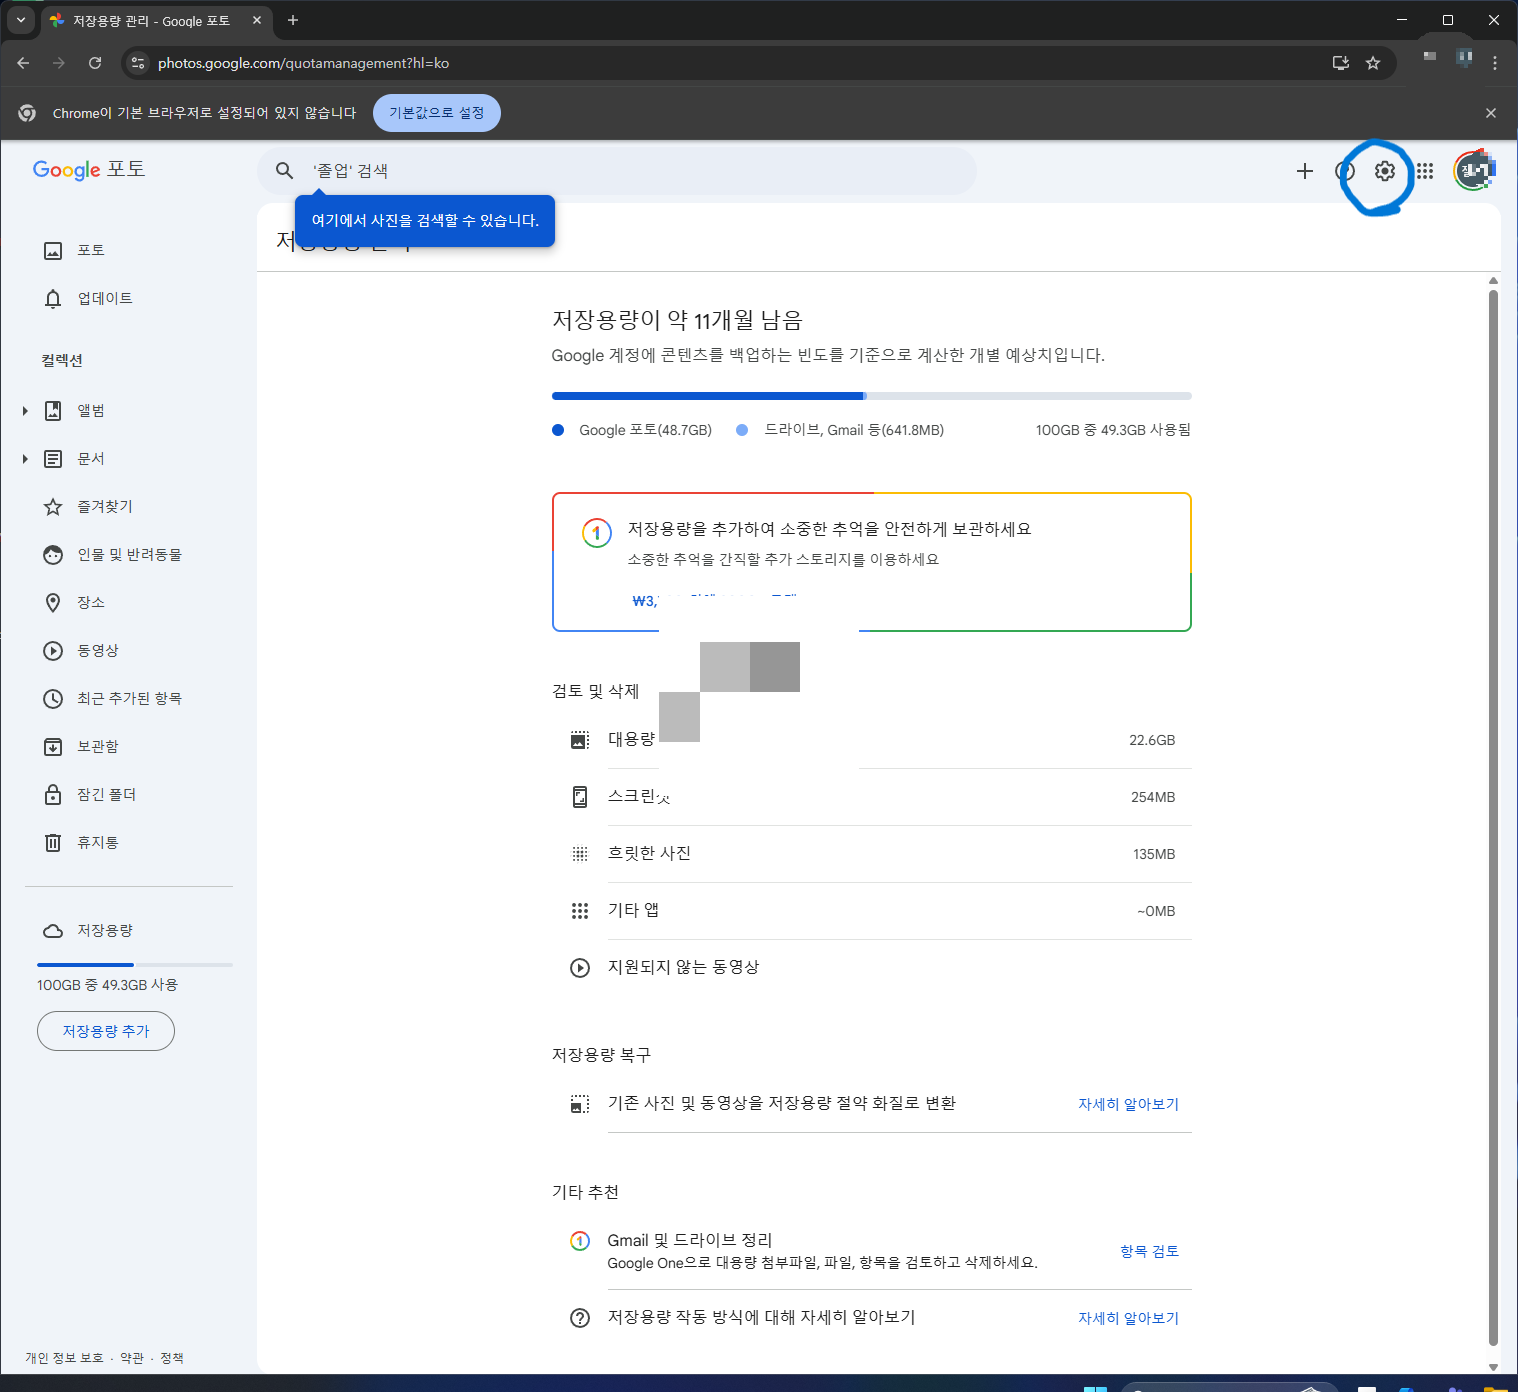This screenshot has height=1392, width=1518.
Task: Click the main storage usage progress bar
Action: (x=871, y=396)
